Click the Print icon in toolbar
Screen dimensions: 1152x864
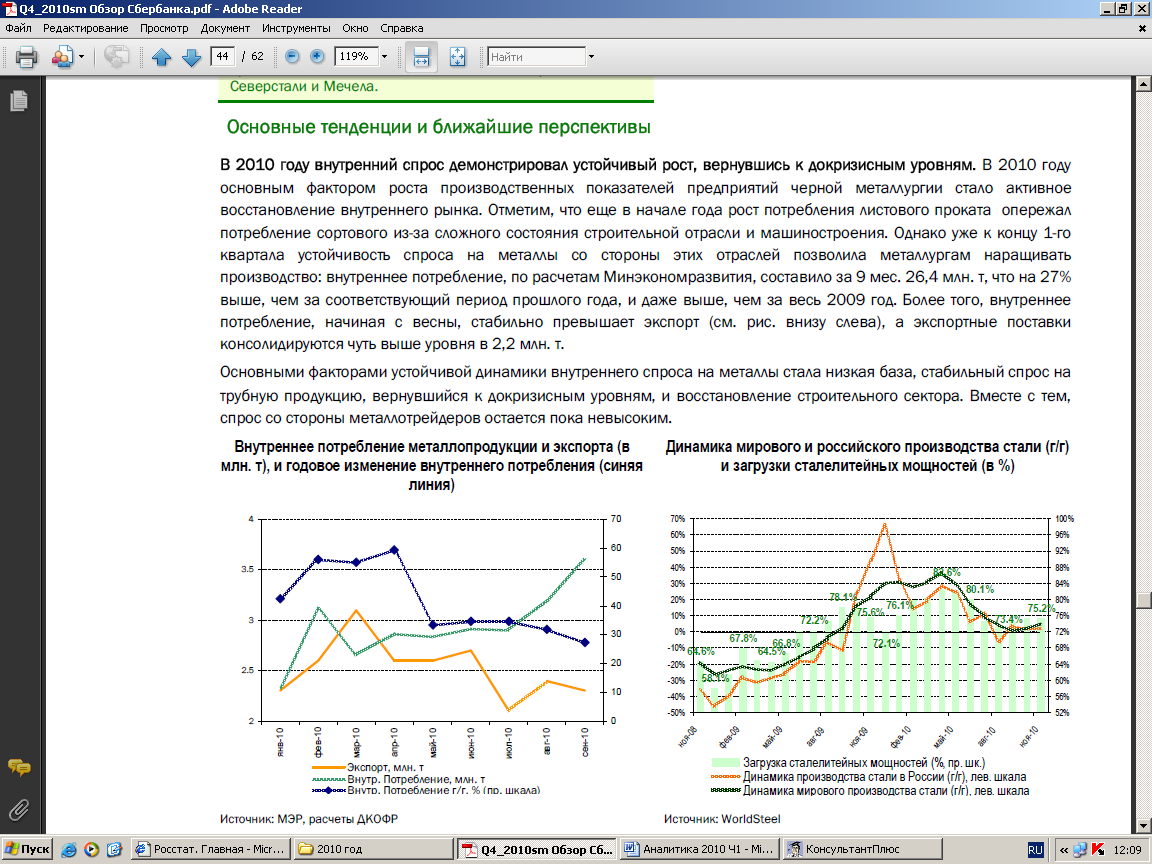(x=26, y=57)
